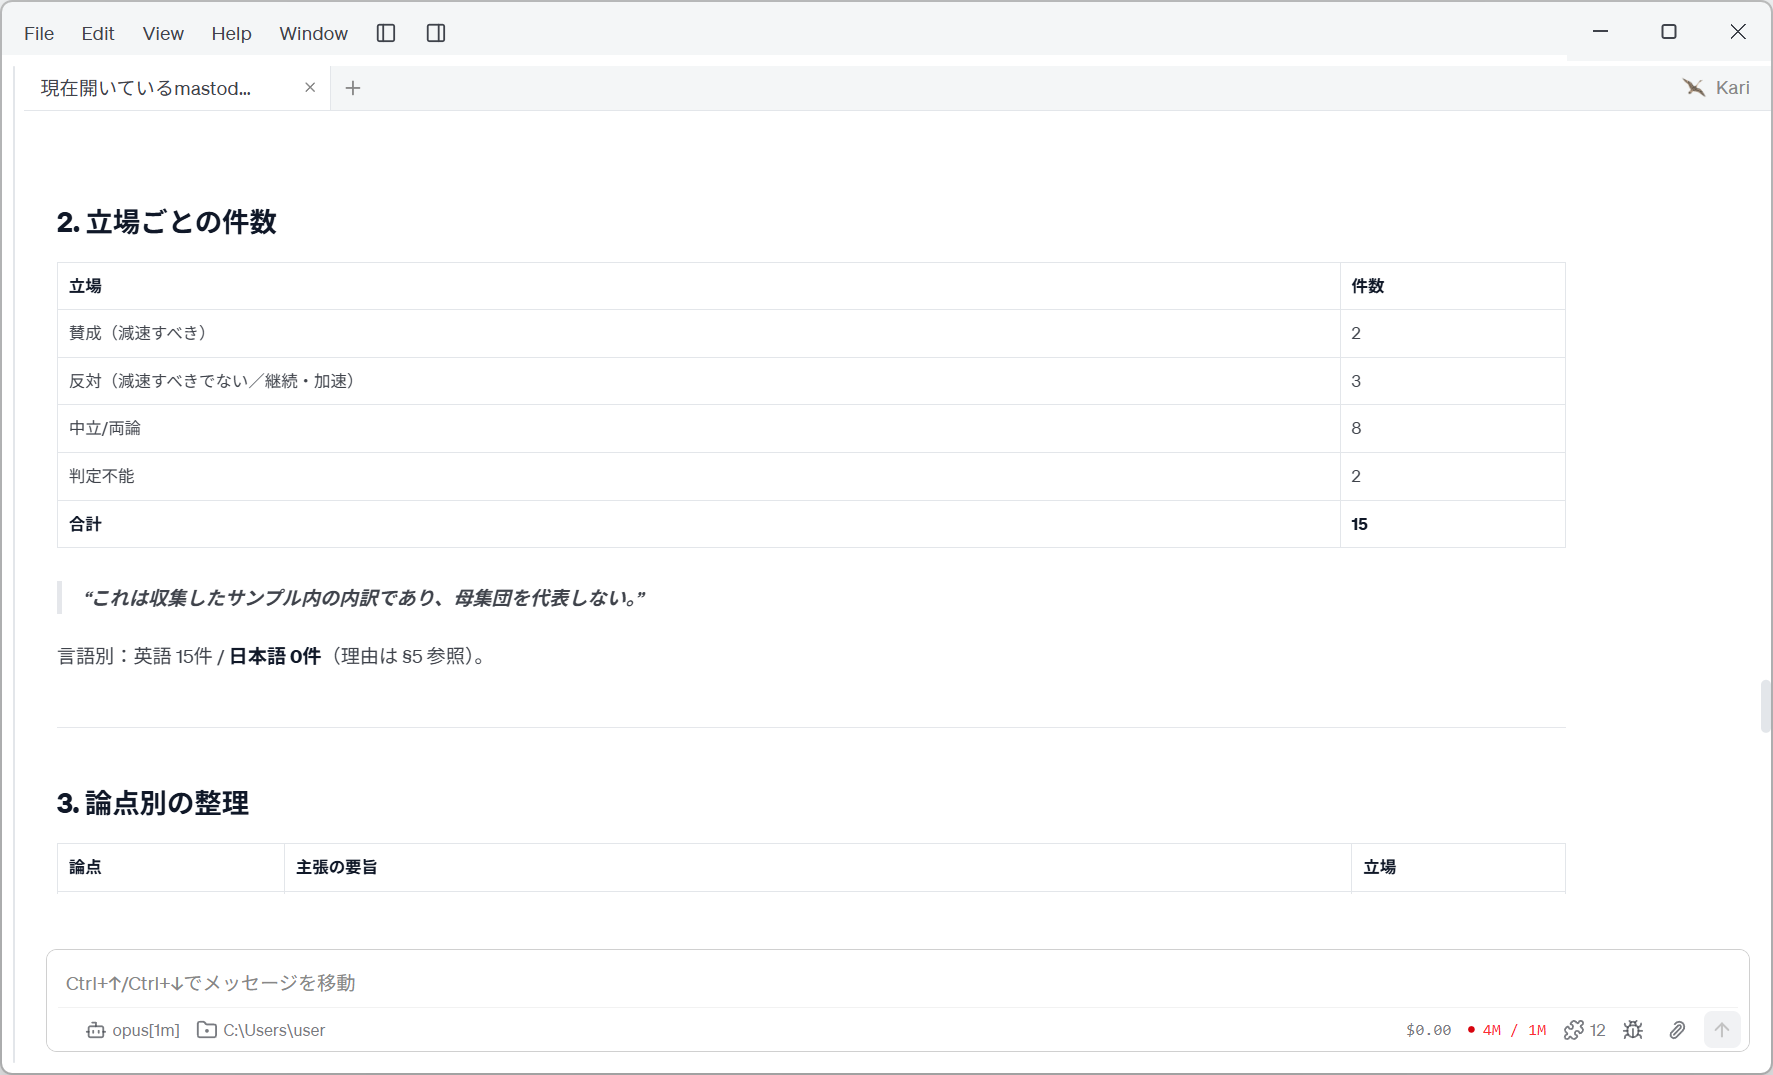
Task: Focus the message input field
Action: pyautogui.click(x=897, y=983)
